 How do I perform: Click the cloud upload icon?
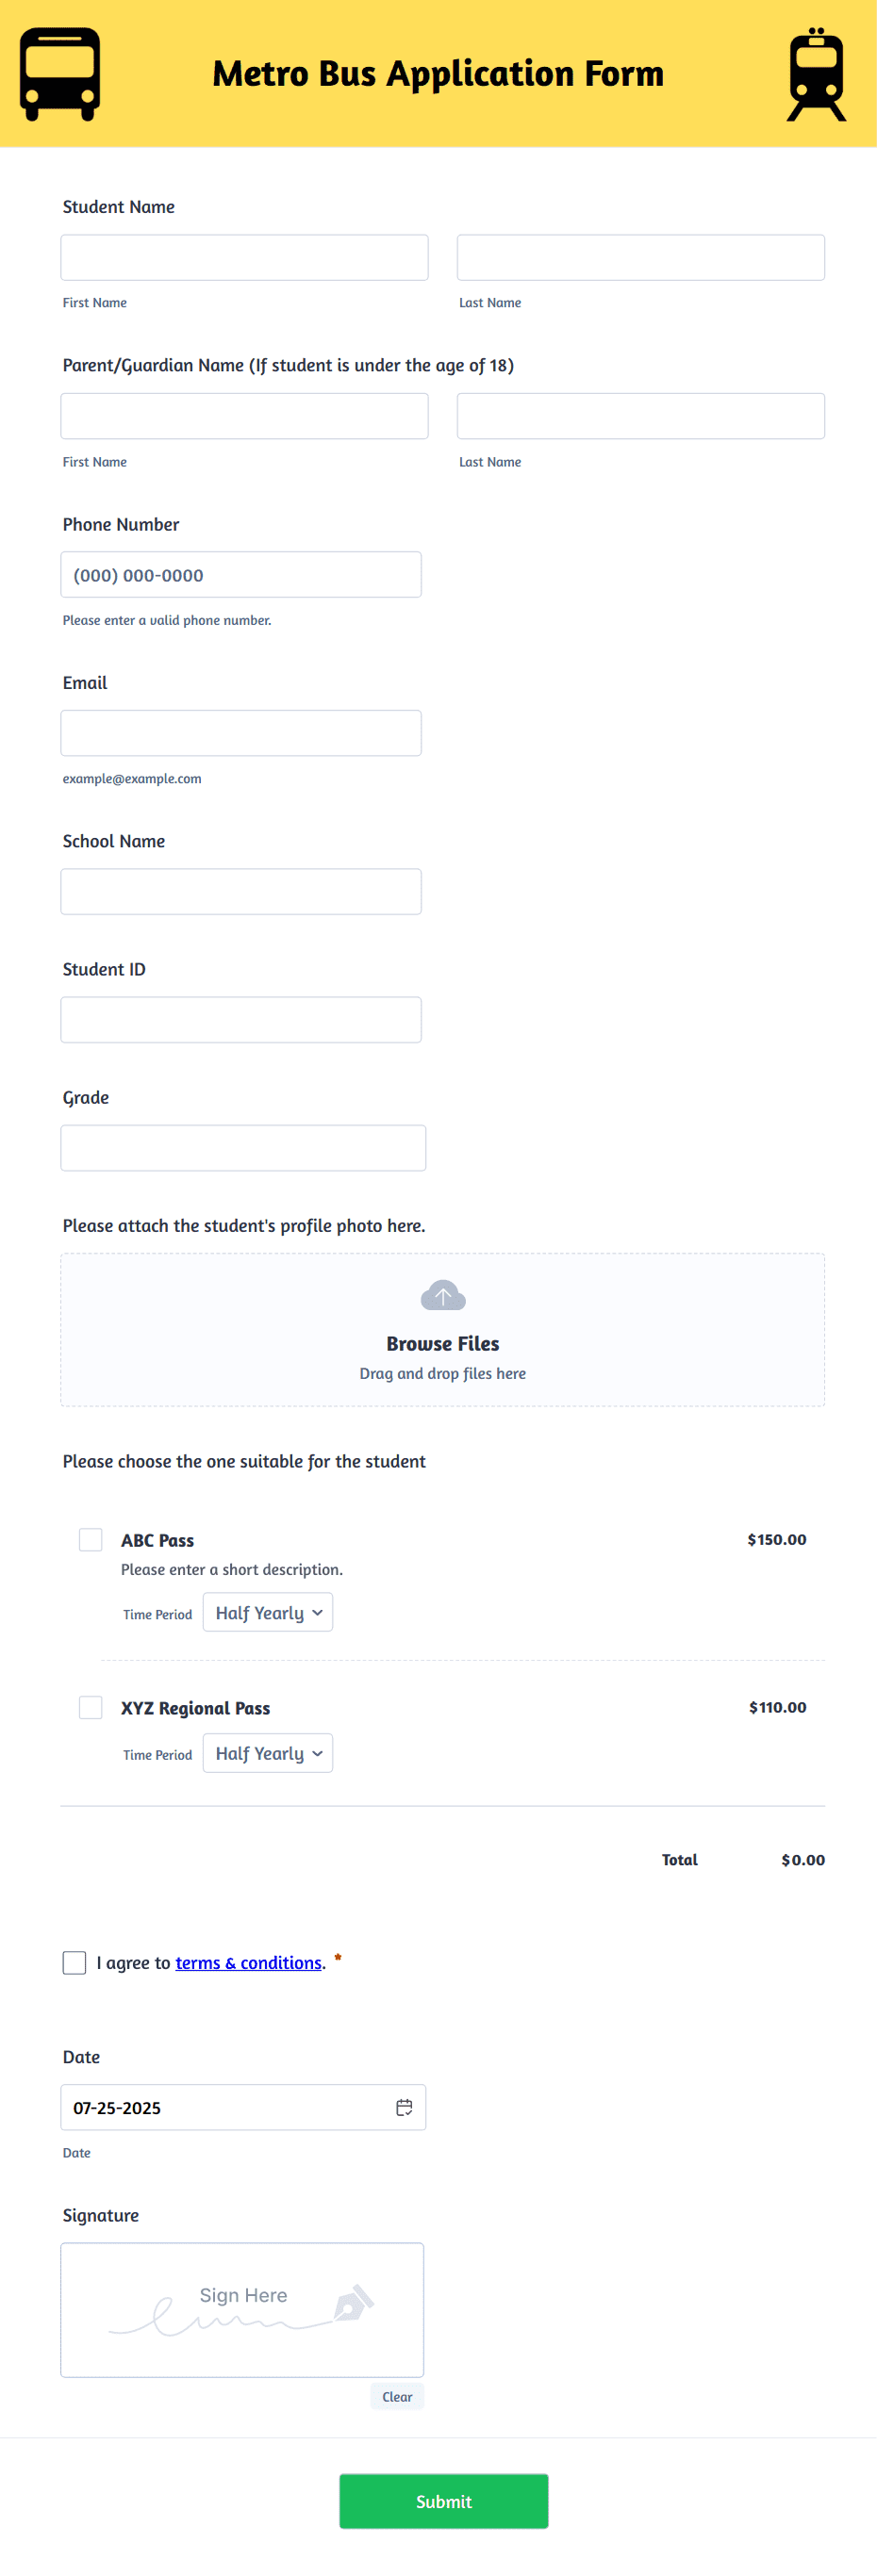[442, 1294]
